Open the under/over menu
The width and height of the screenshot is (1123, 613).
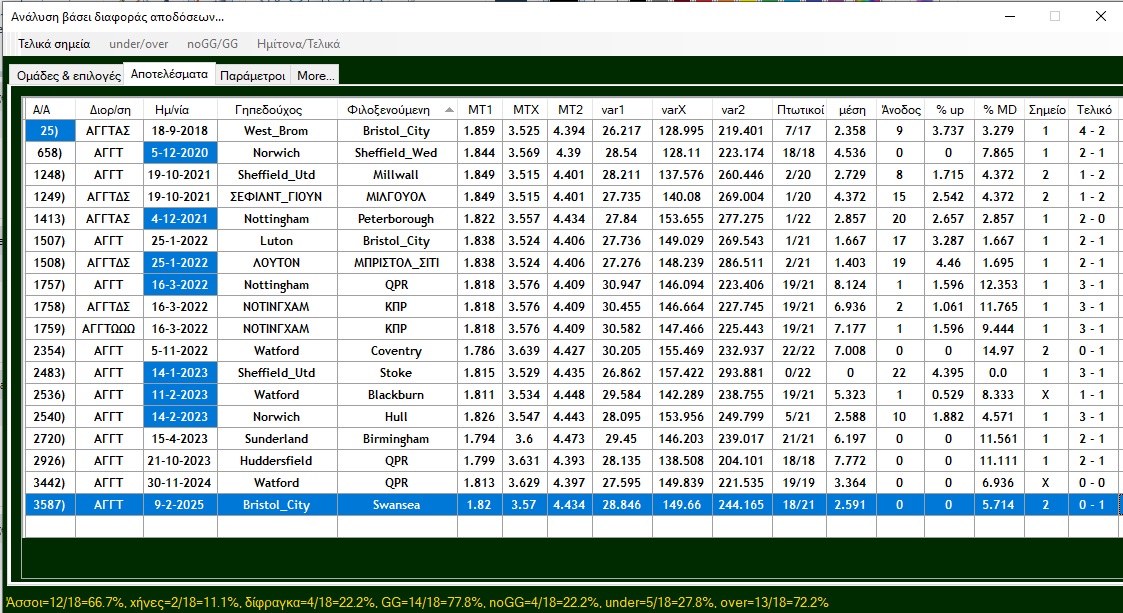[x=139, y=44]
